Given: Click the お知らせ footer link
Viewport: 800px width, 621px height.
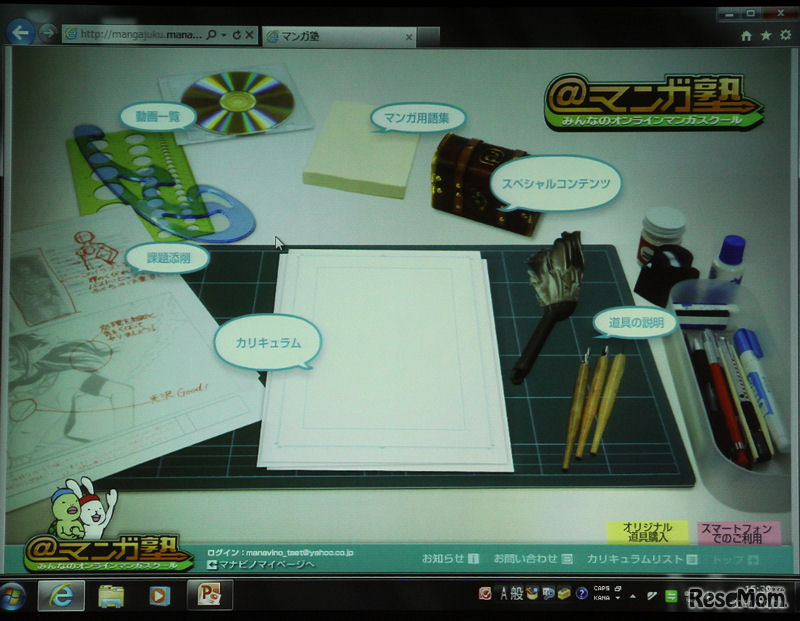Looking at the screenshot, I should [450, 559].
